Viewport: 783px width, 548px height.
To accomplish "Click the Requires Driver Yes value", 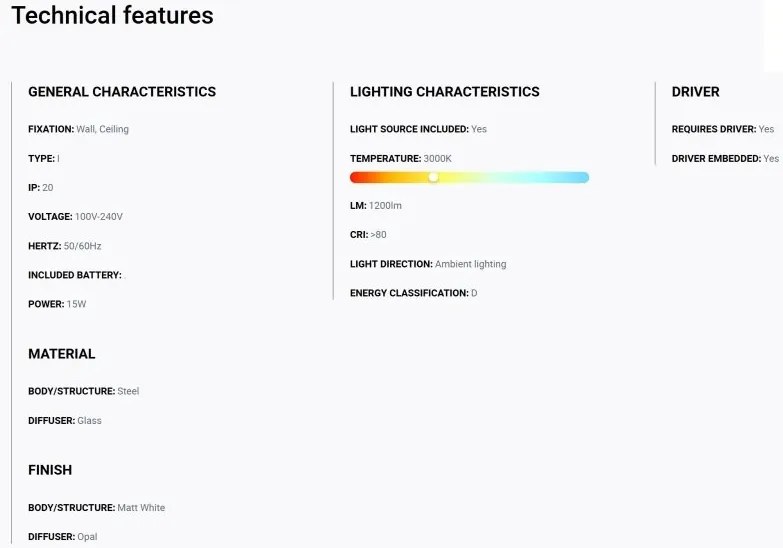I will pos(766,129).
